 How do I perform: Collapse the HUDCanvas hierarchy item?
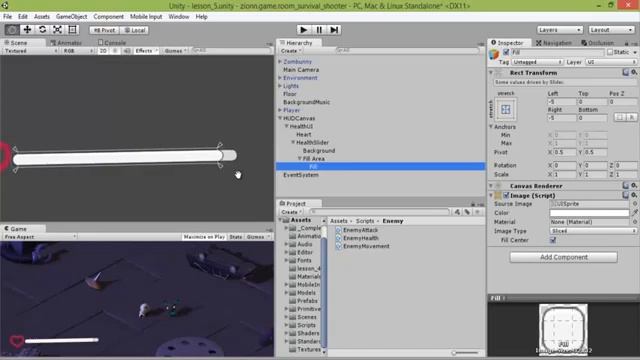click(x=280, y=118)
